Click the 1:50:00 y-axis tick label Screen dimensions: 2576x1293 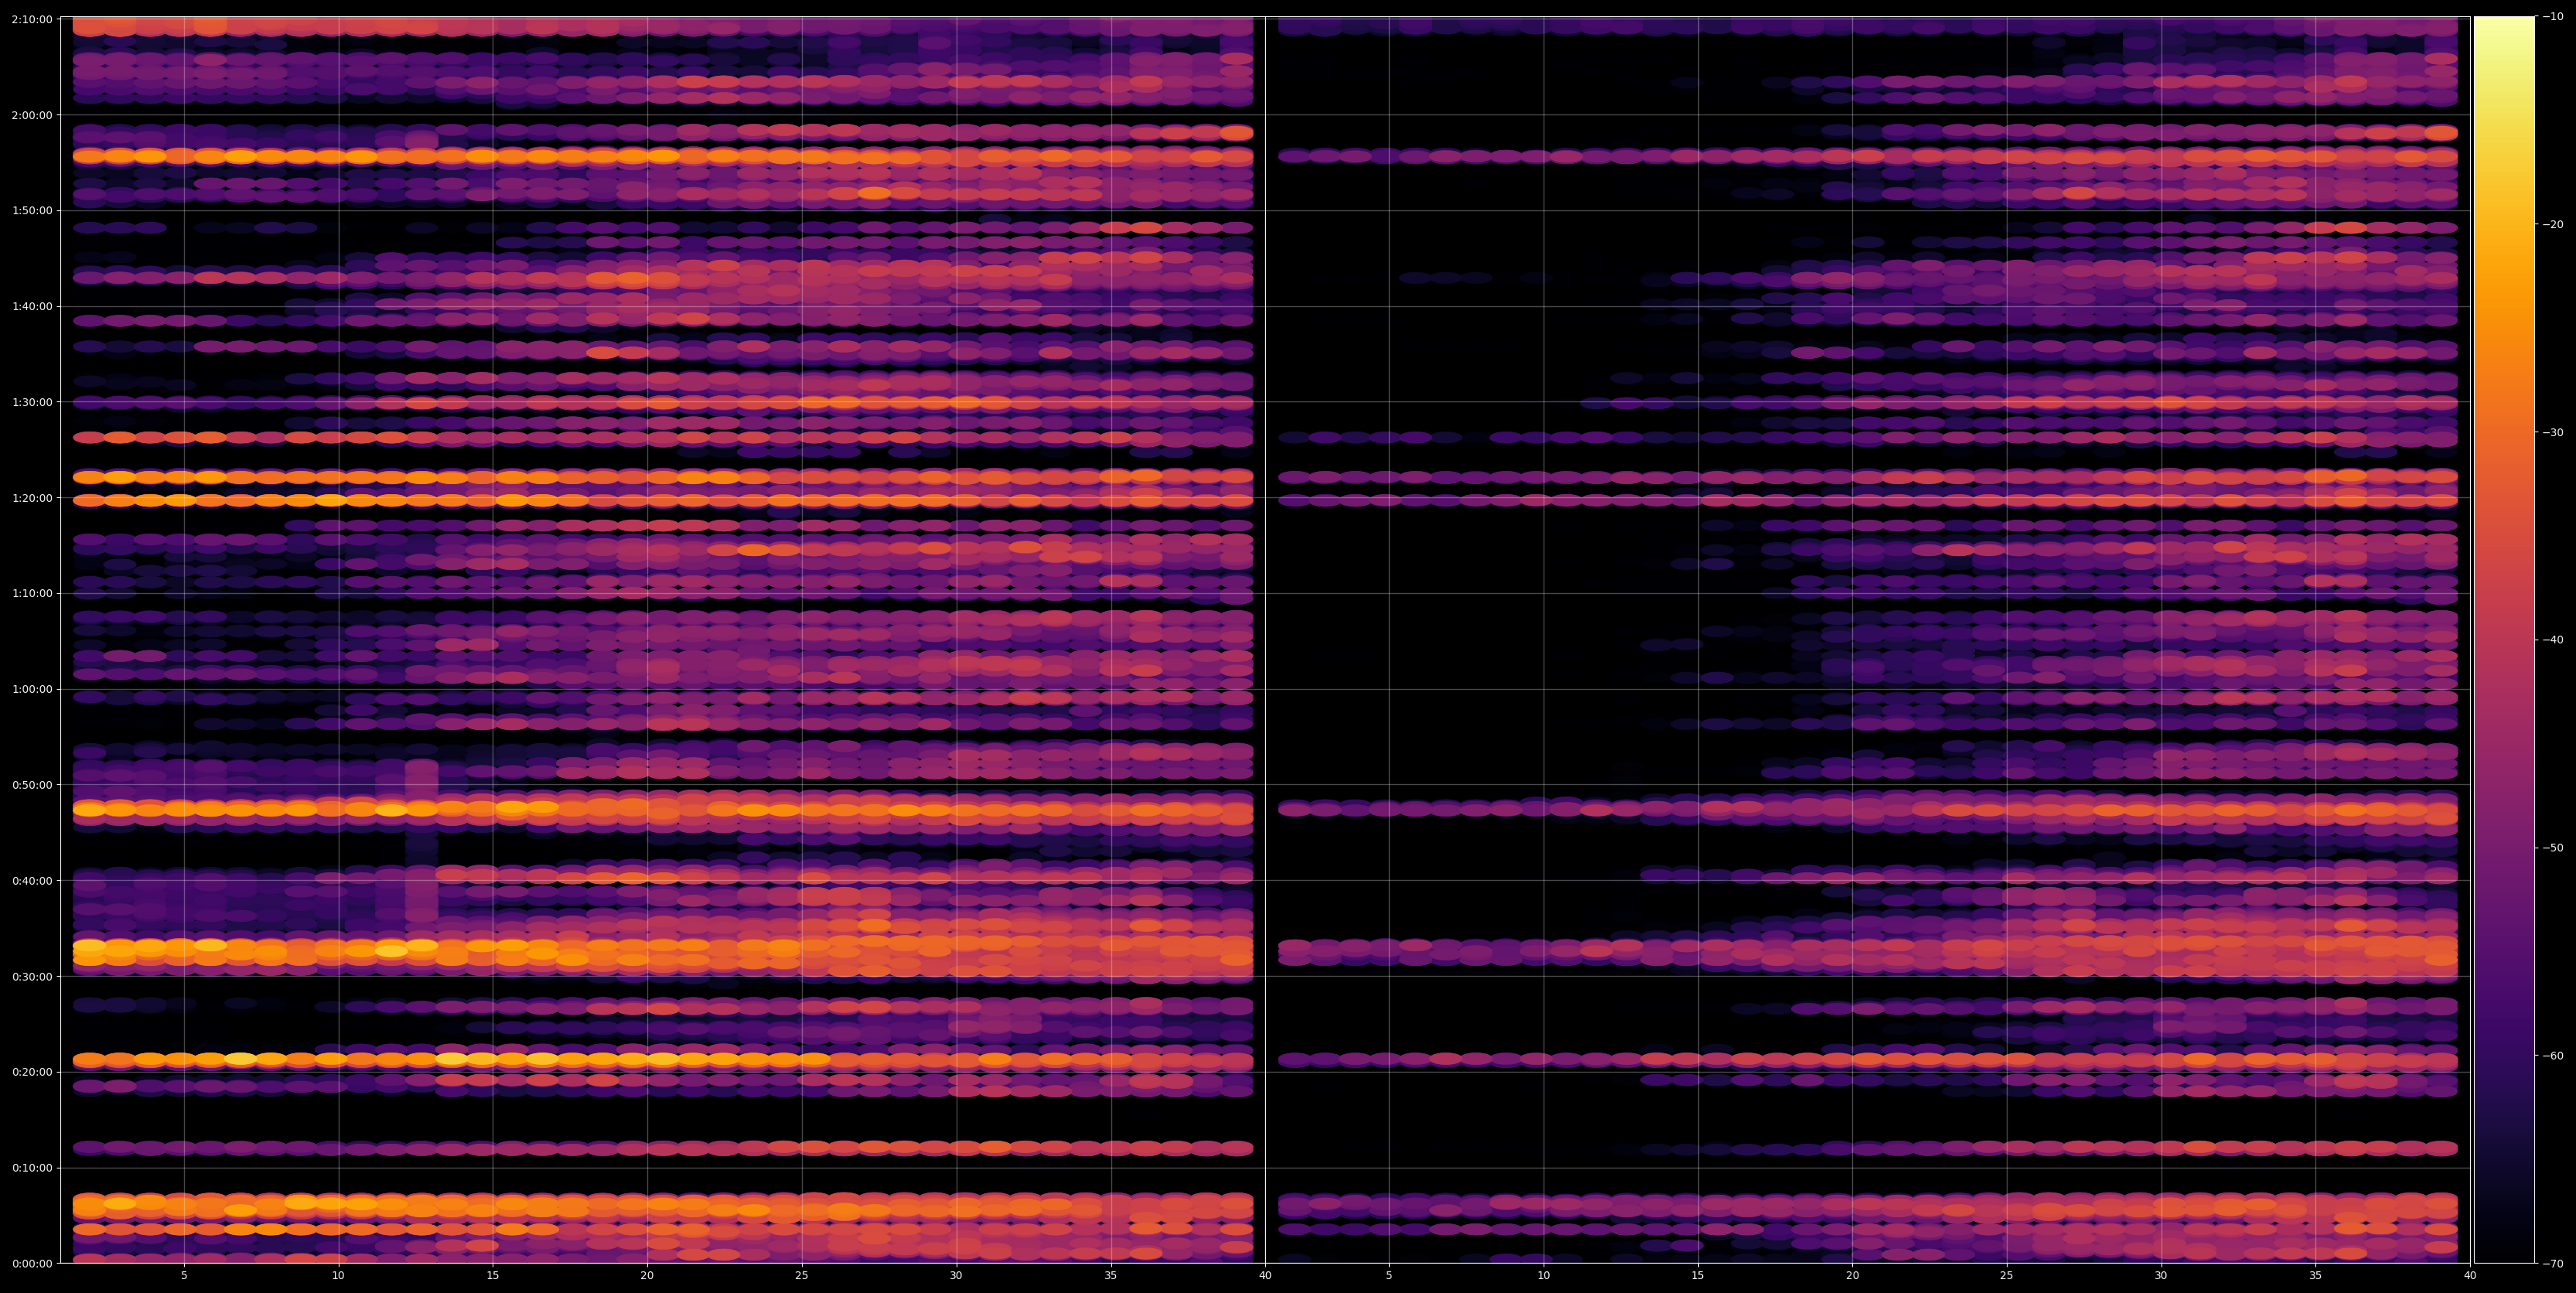pos(33,211)
